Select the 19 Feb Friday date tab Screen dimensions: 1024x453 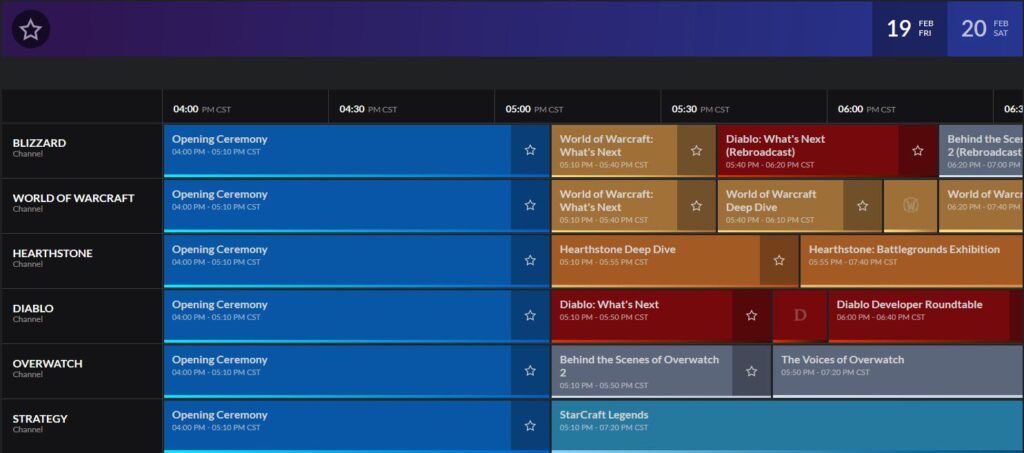point(910,29)
